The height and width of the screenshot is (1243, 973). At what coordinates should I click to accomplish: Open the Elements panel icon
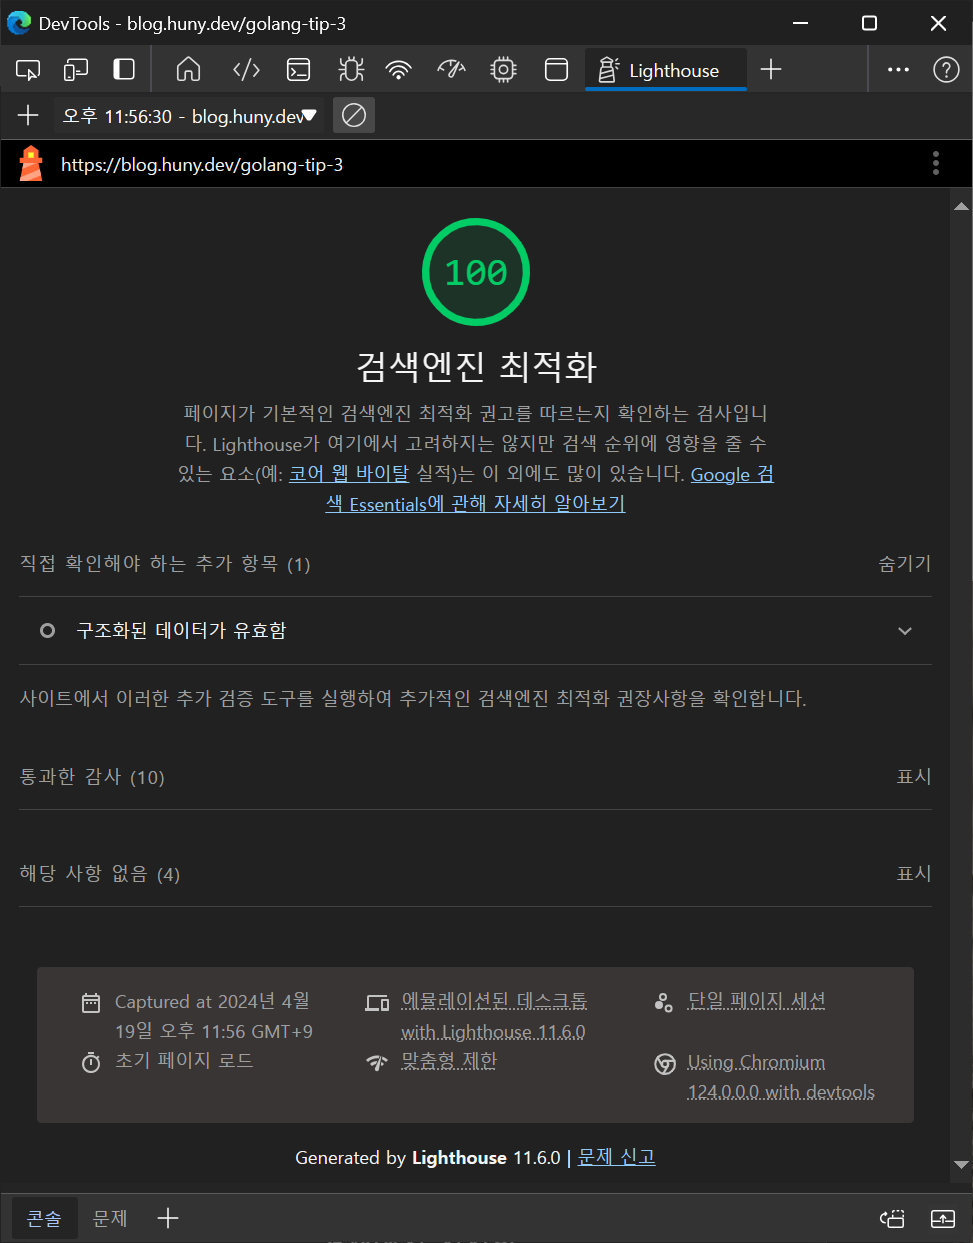point(246,69)
